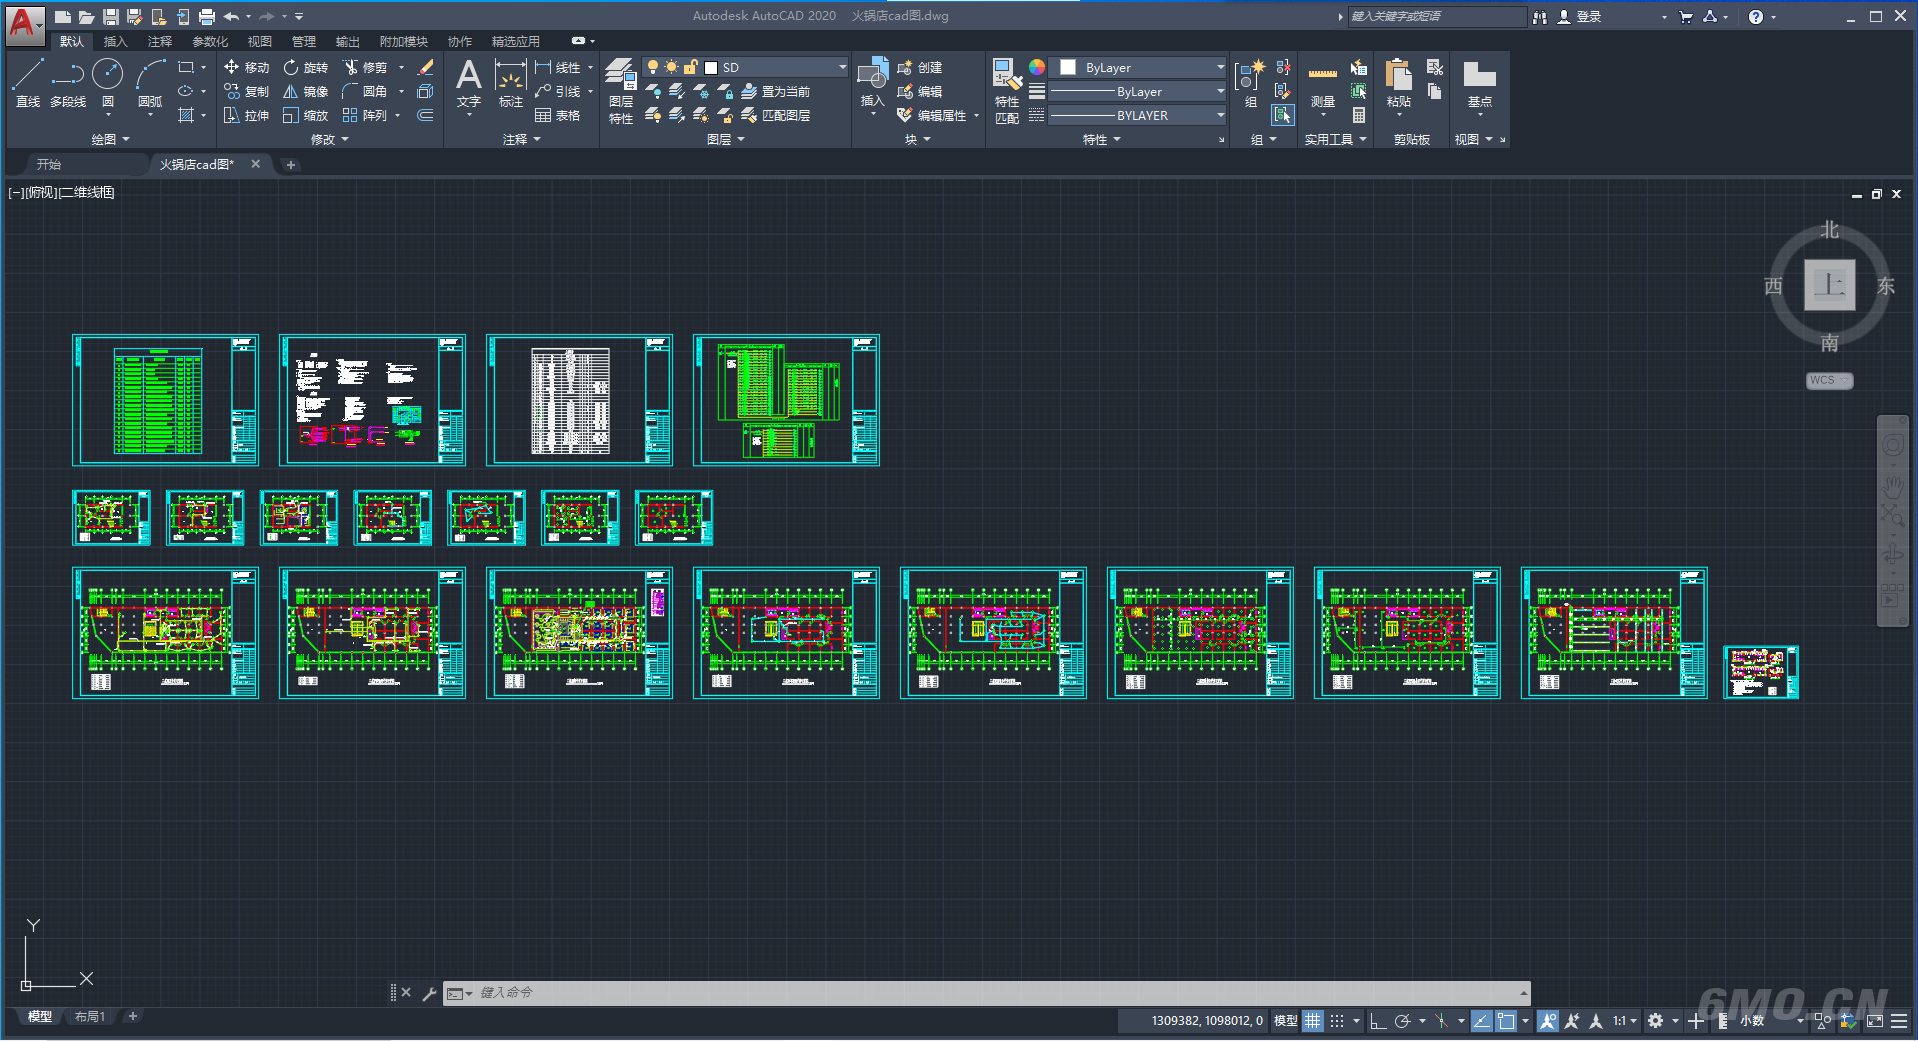The width and height of the screenshot is (1918, 1041).
Task: Expand the 图层 panel
Action: pos(726,139)
